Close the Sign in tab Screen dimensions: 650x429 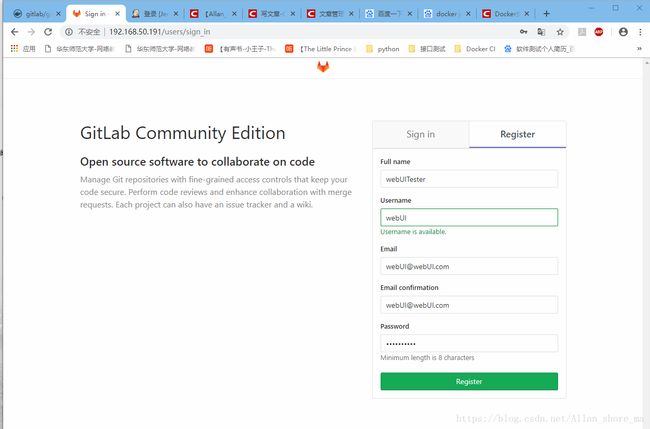[117, 14]
